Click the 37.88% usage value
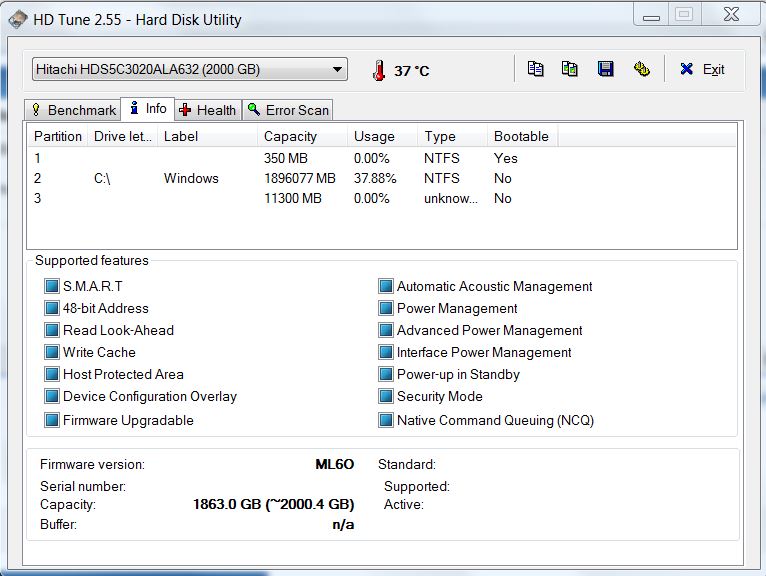Viewport: 766px width, 576px height. pos(375,178)
